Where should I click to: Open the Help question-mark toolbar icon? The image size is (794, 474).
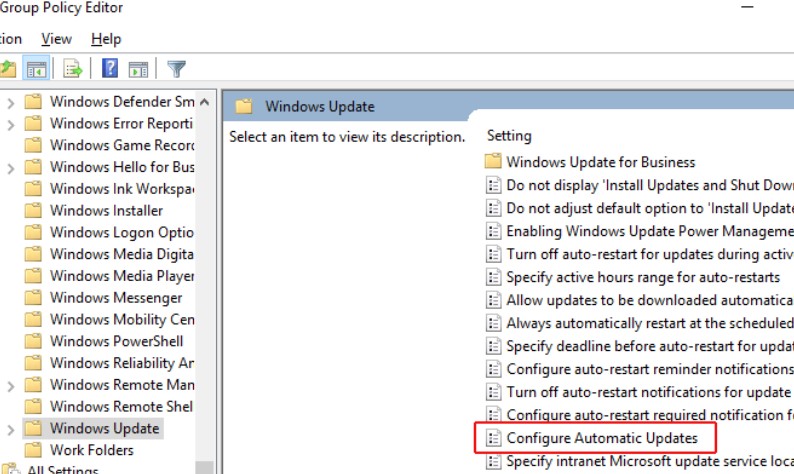[110, 68]
